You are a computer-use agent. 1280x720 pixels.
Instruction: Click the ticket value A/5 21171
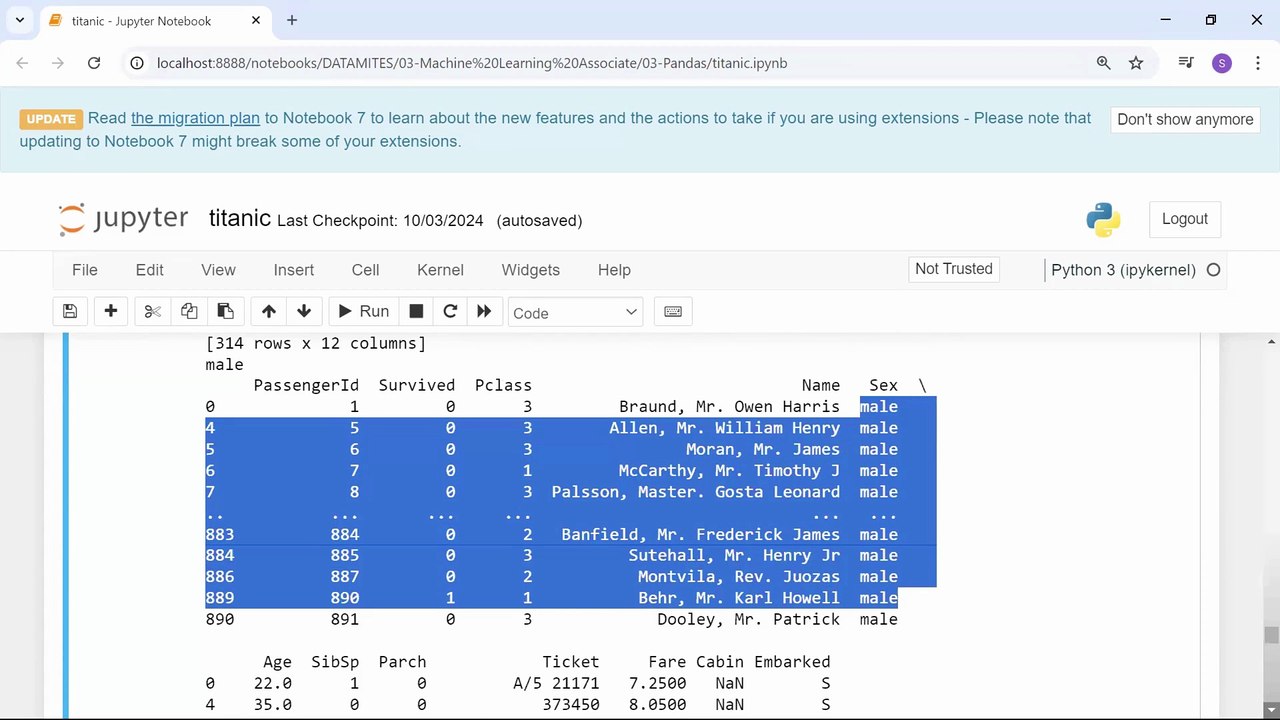[x=556, y=684]
